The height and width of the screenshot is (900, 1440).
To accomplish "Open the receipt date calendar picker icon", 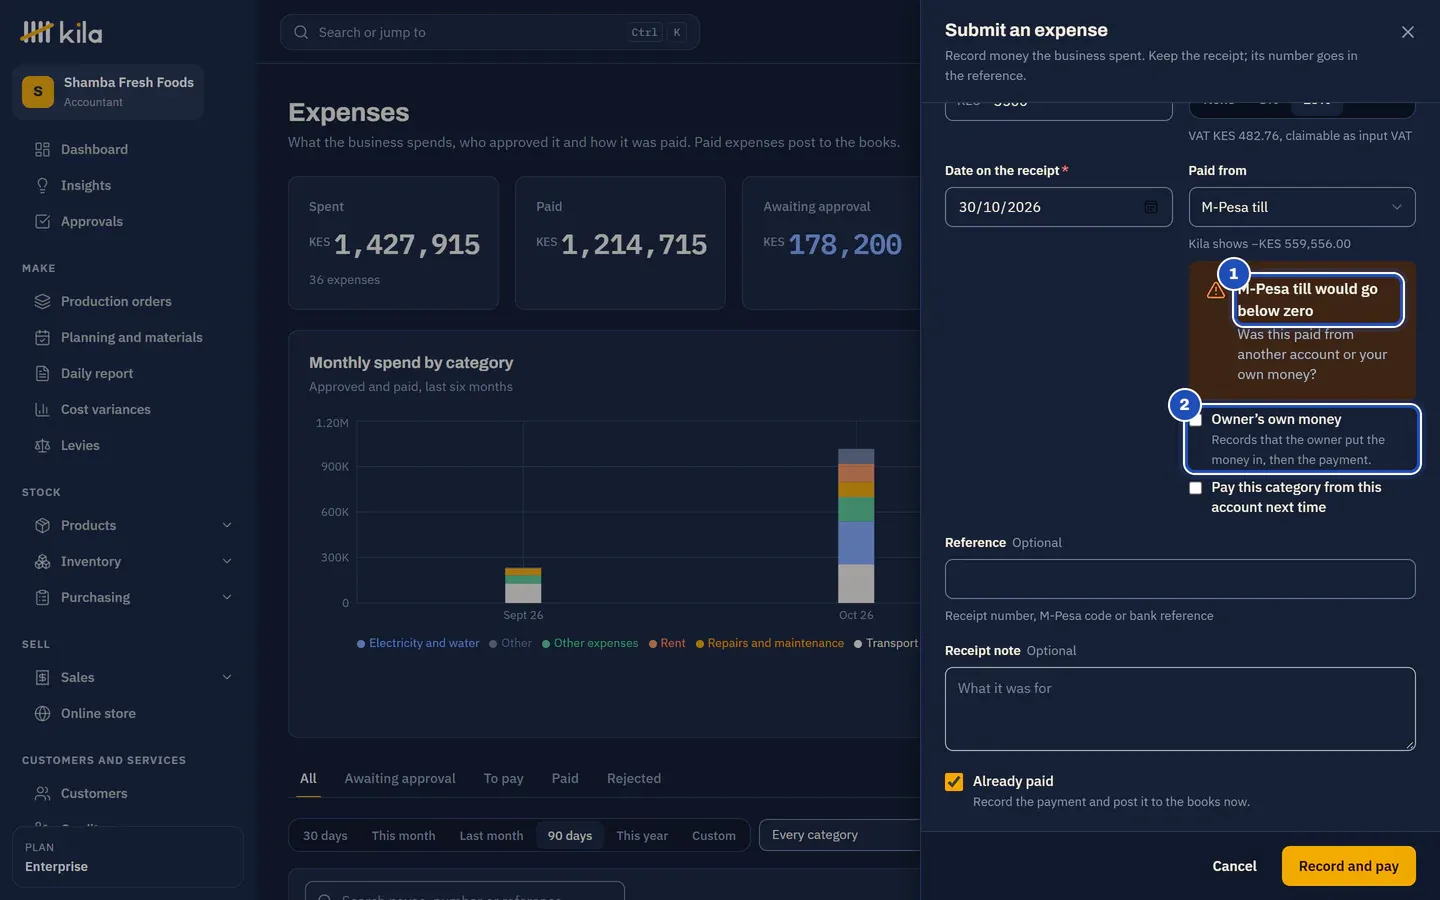I will tap(1151, 207).
